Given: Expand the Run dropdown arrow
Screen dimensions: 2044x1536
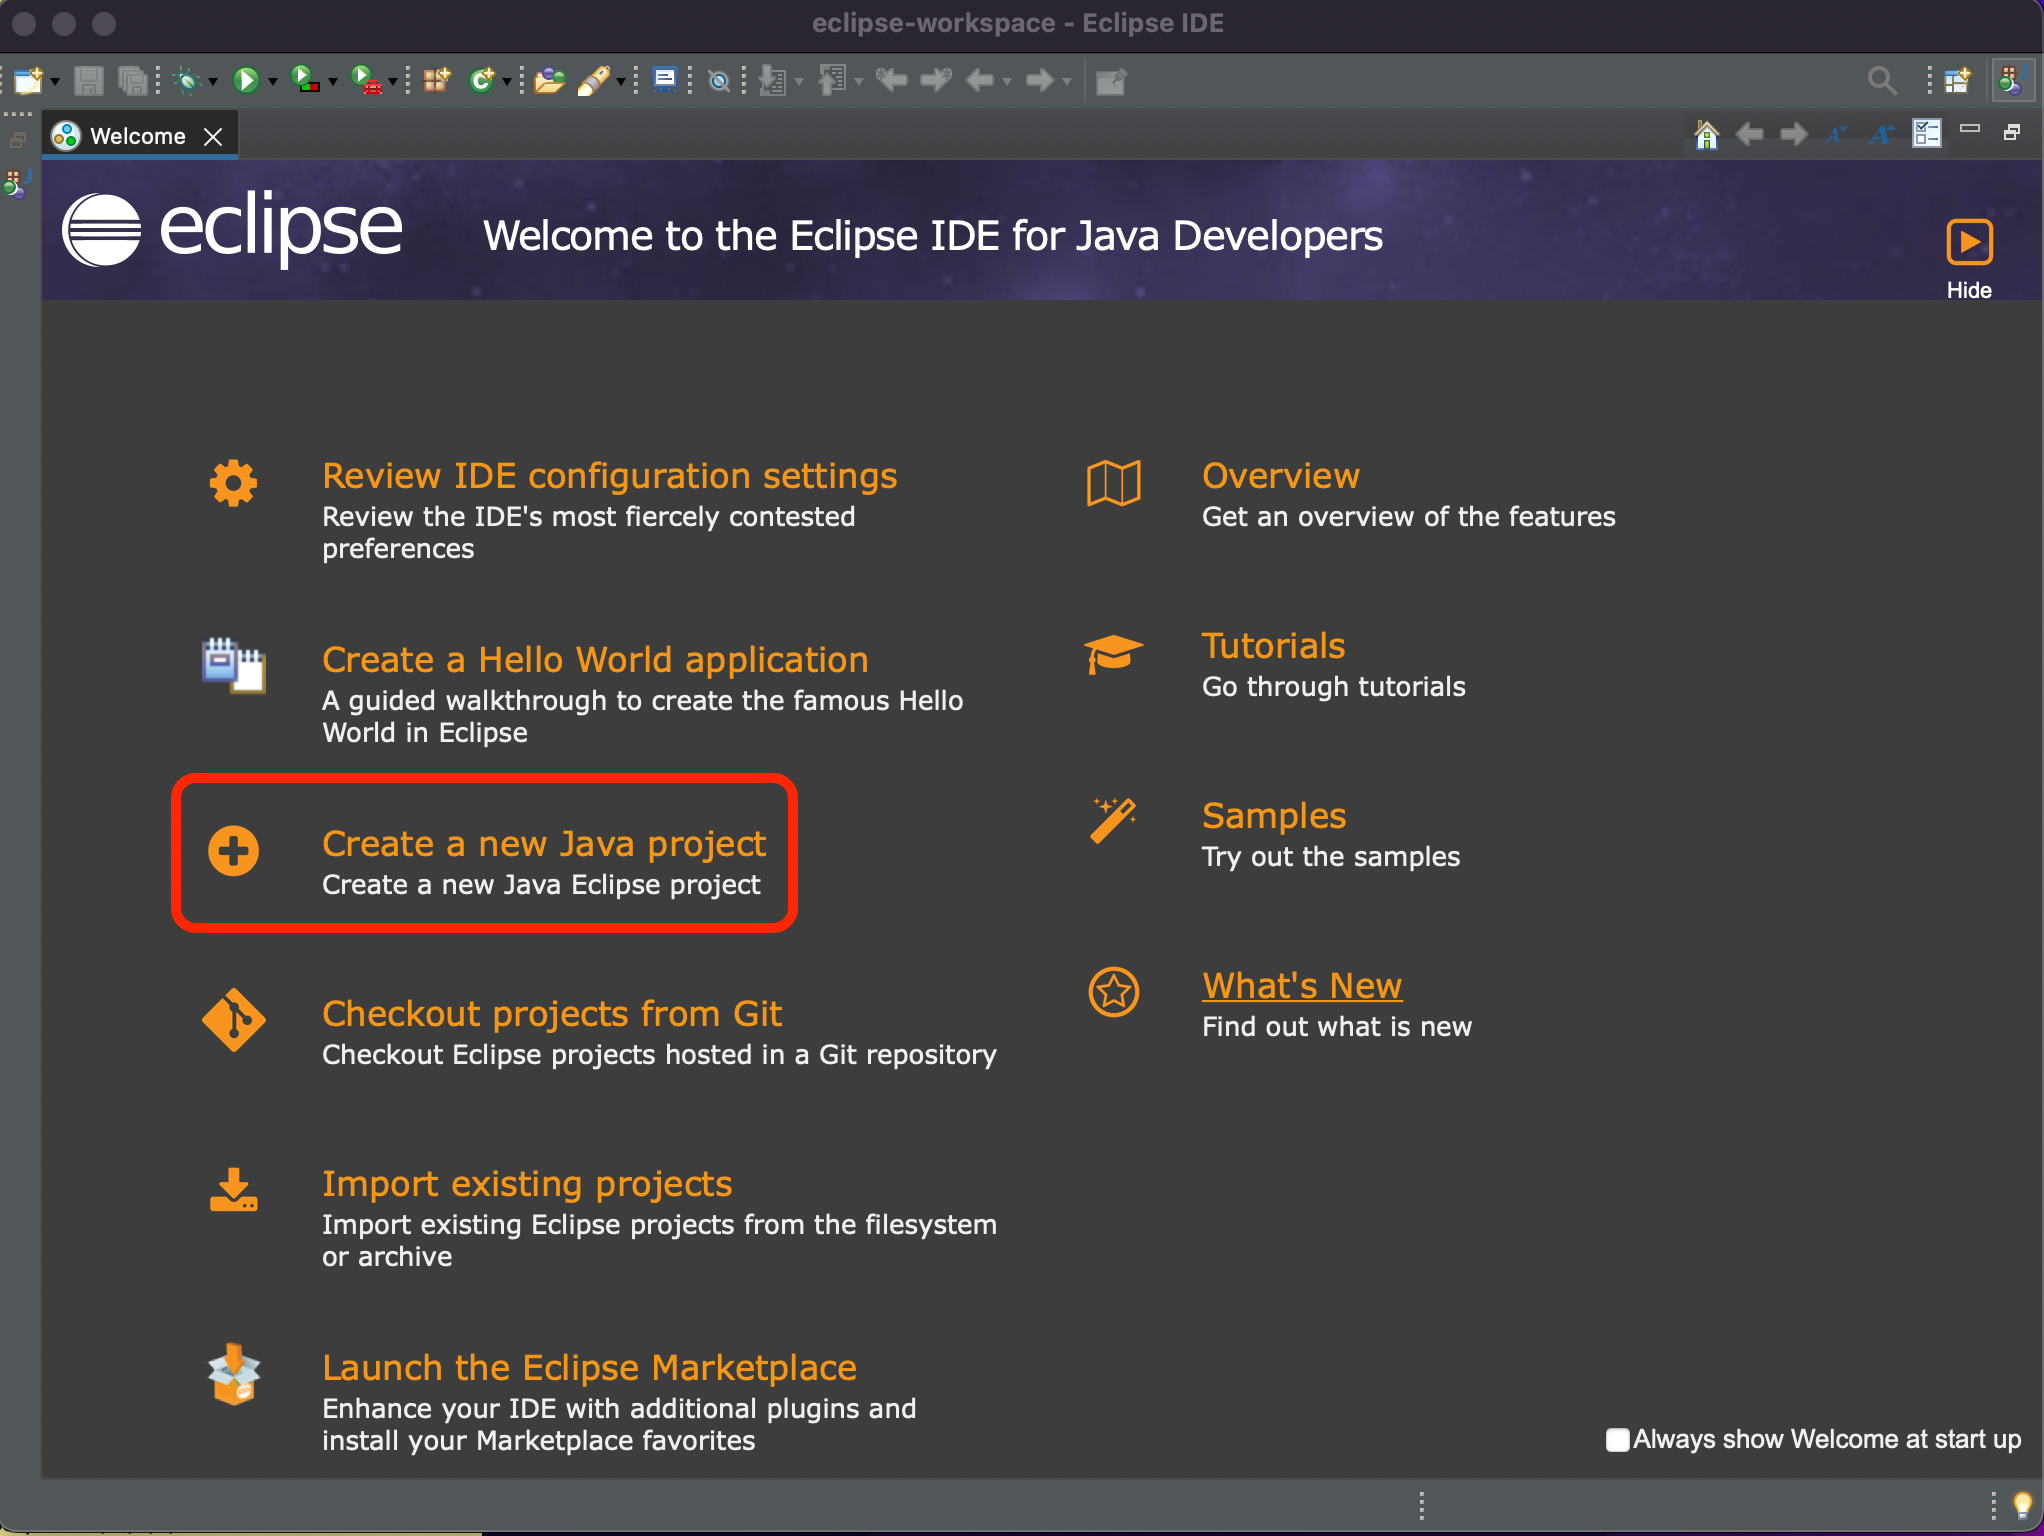Looking at the screenshot, I should (272, 82).
